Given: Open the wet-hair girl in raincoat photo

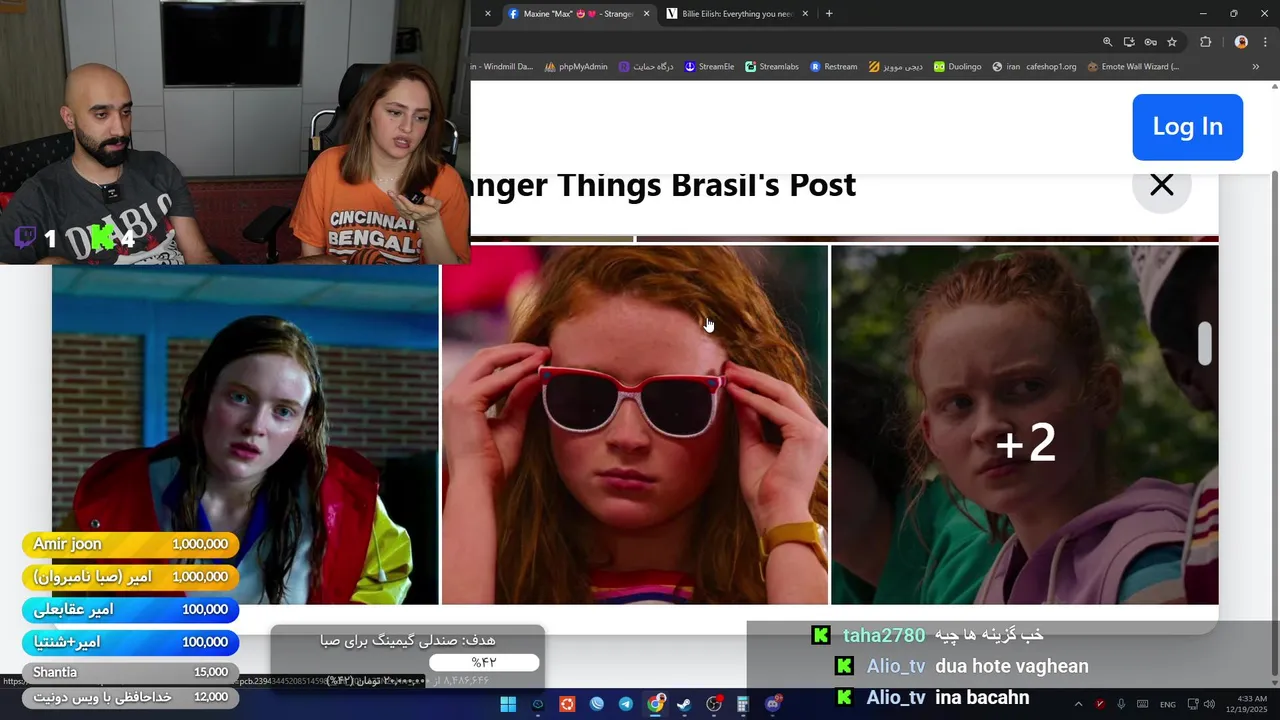Looking at the screenshot, I should [245, 434].
